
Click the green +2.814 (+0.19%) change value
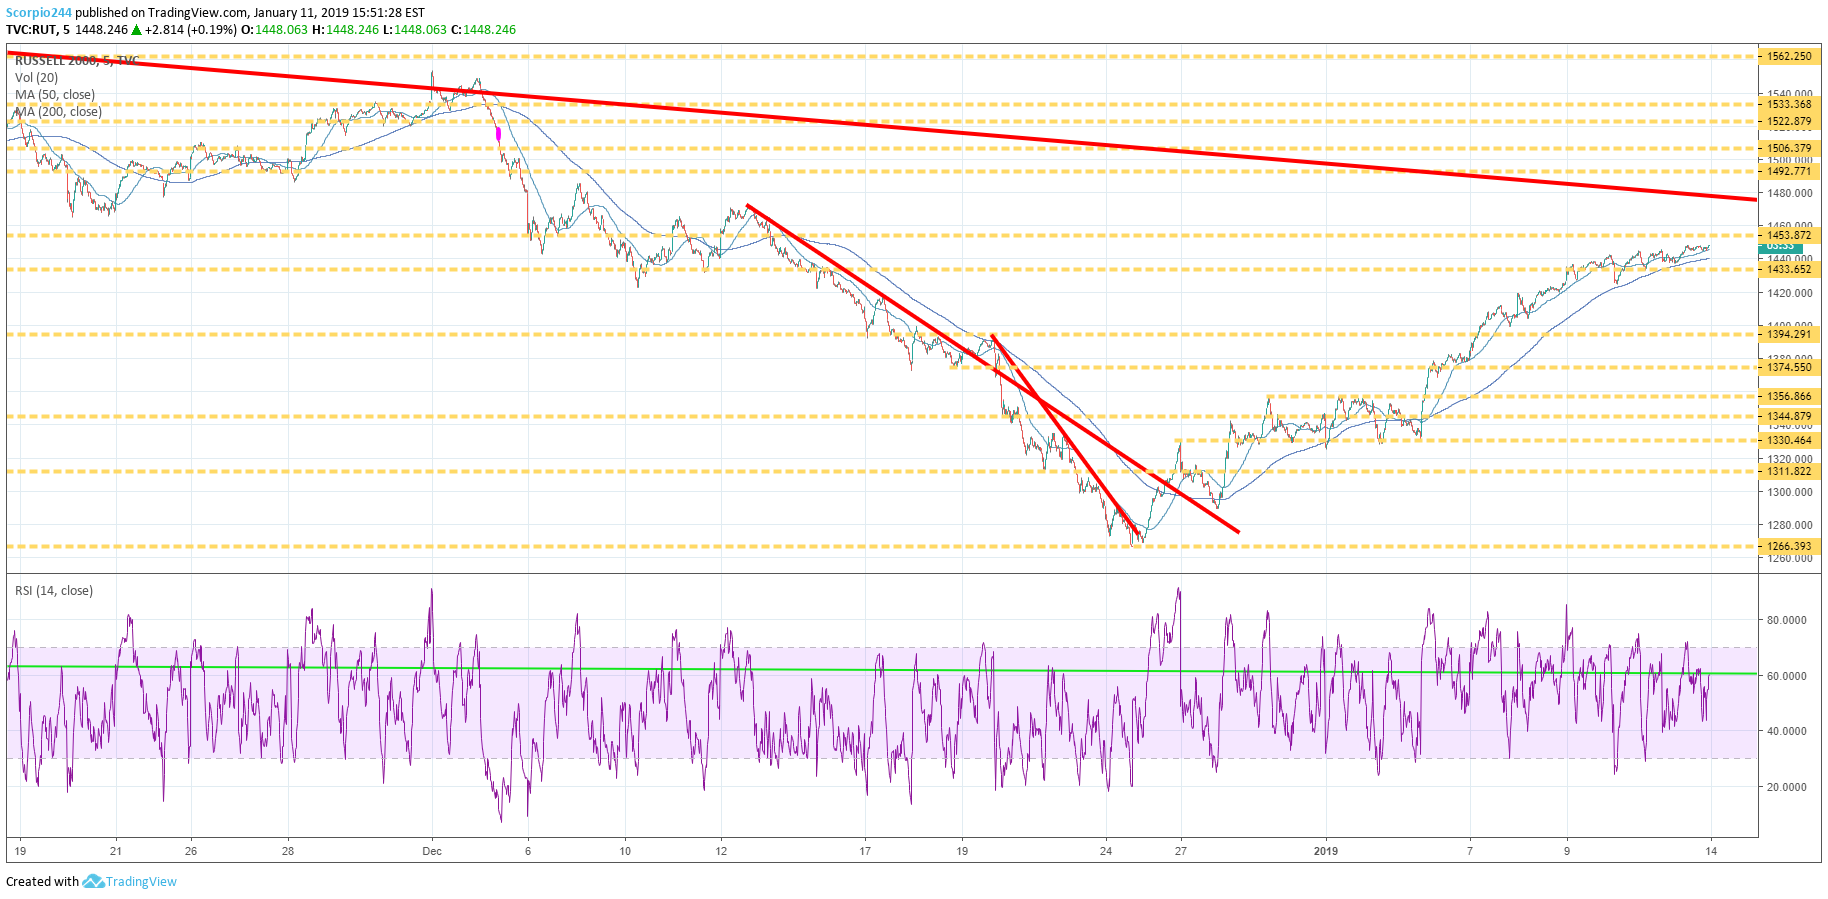(x=191, y=30)
